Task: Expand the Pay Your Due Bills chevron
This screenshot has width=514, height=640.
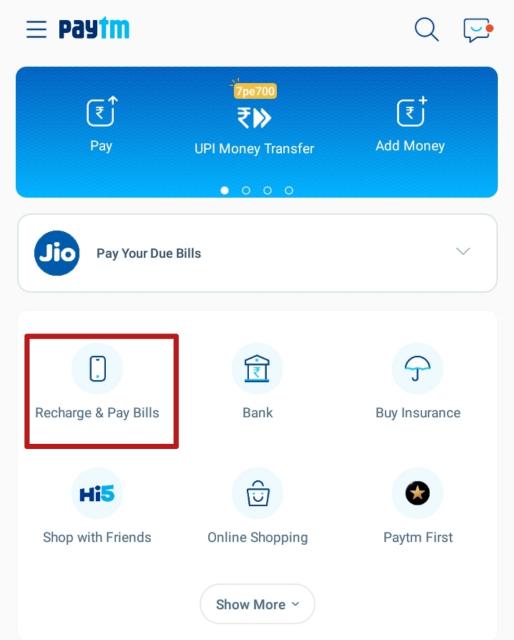Action: pos(463,251)
